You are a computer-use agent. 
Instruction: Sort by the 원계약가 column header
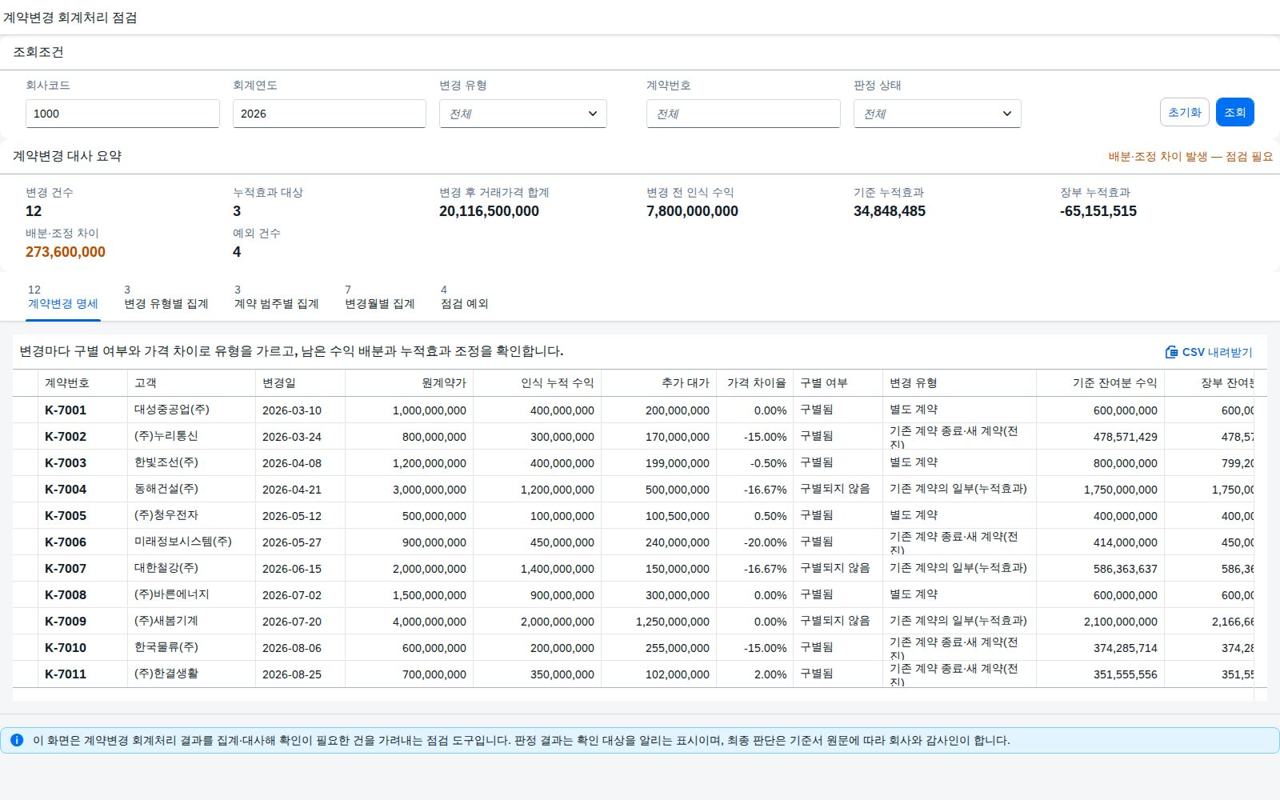(x=409, y=383)
